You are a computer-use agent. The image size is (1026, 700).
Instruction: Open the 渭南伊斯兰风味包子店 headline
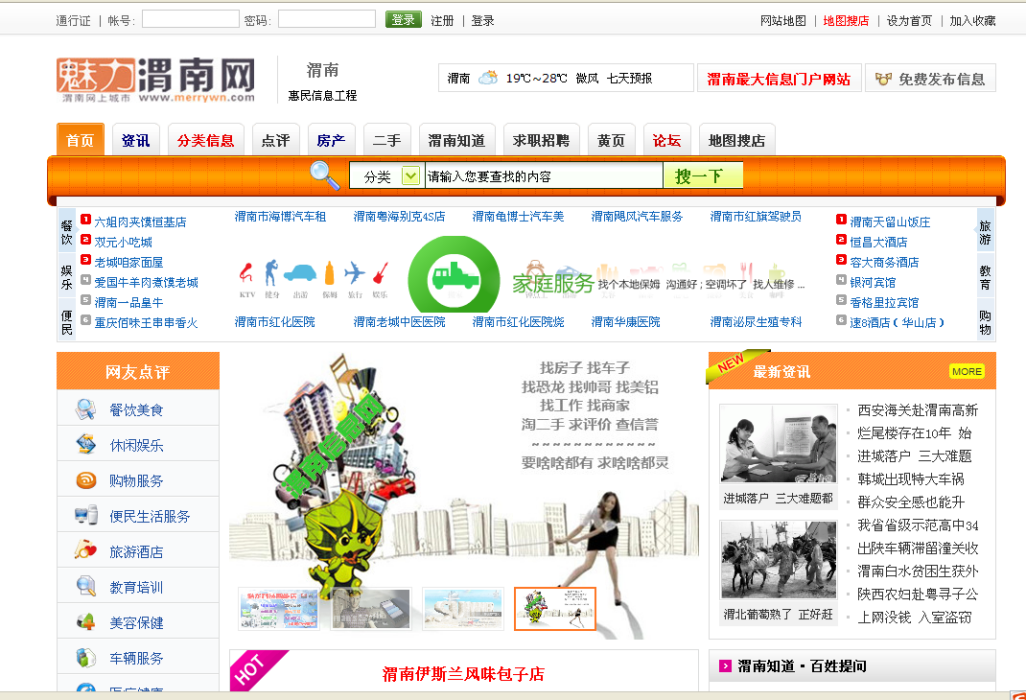(x=463, y=674)
